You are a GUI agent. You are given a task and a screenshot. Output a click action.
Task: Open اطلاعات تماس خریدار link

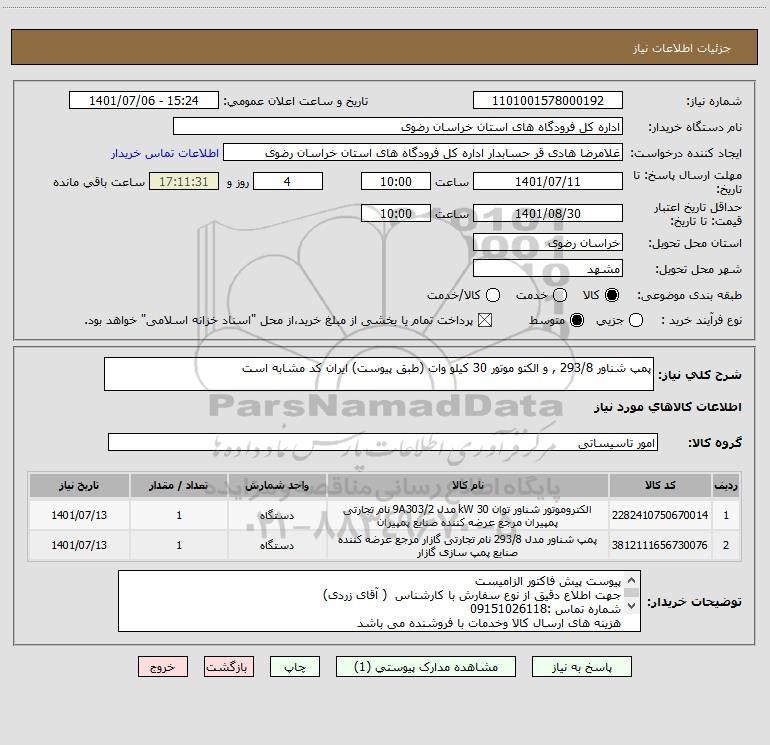coord(165,153)
